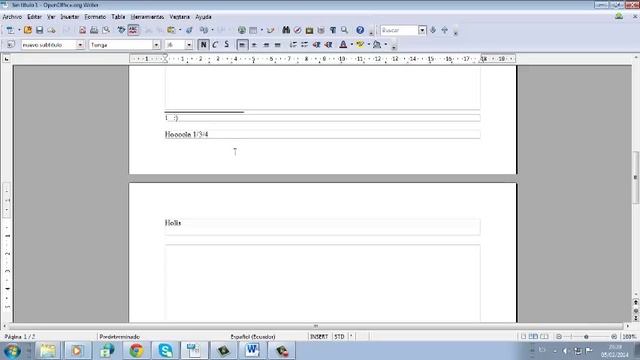
Task: Click the send document by email icon
Action: (51, 30)
